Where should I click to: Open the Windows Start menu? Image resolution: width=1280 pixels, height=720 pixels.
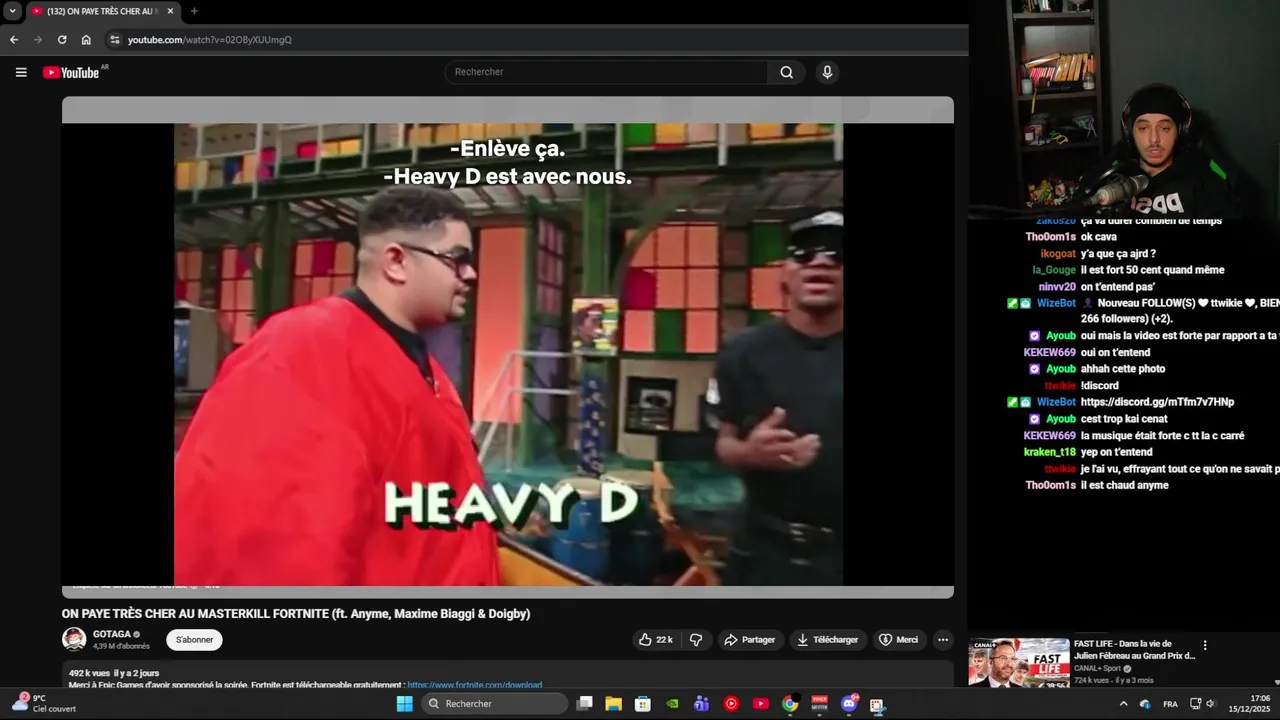tap(405, 704)
